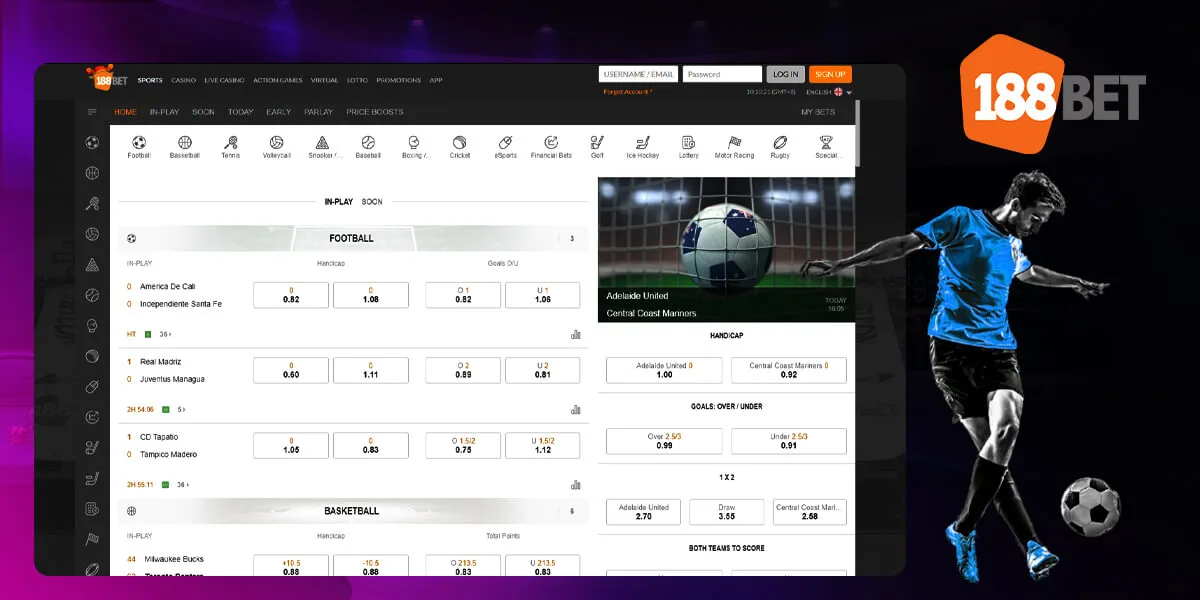View statistics chart for America De Cali match
This screenshot has width=1200, height=600.
575,334
